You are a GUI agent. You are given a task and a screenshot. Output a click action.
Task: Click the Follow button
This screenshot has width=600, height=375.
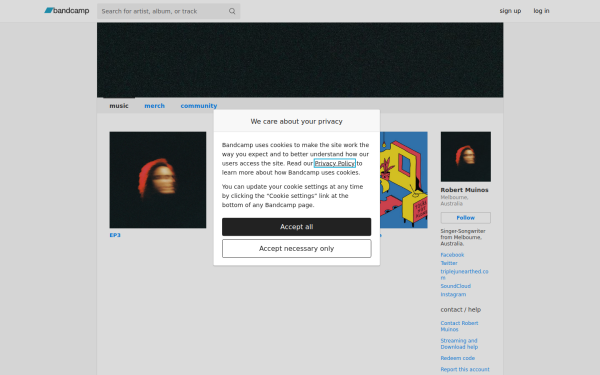[x=466, y=218]
